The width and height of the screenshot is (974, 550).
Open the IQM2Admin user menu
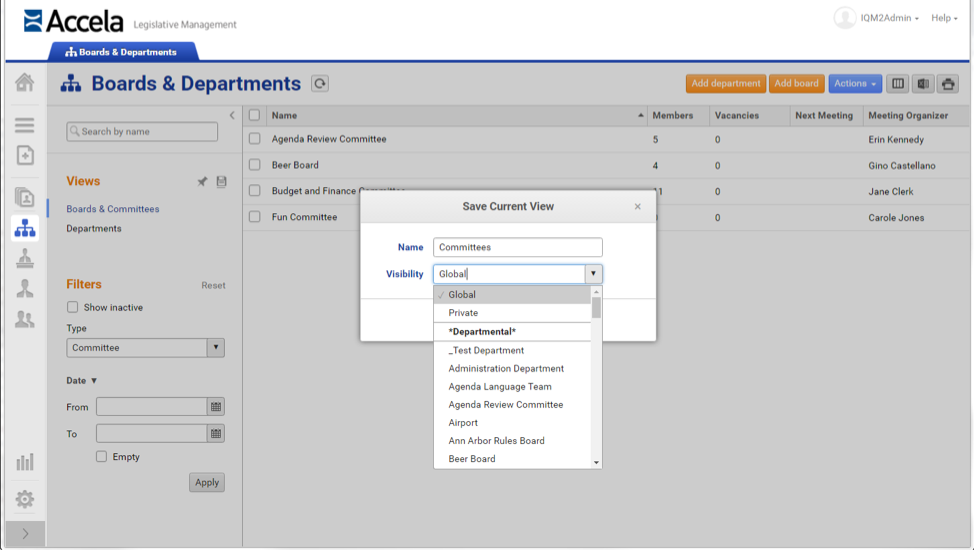point(889,18)
